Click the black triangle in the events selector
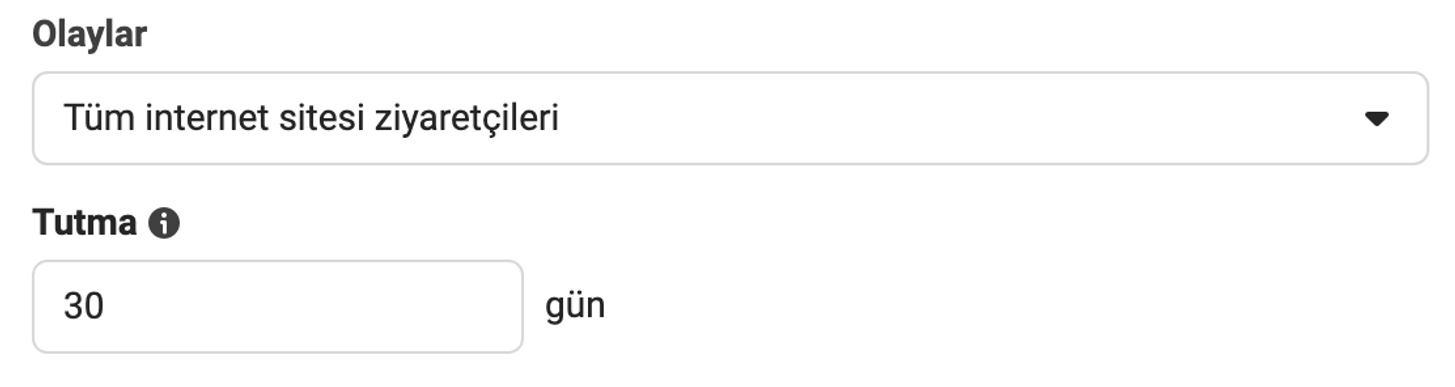 tap(1376, 119)
